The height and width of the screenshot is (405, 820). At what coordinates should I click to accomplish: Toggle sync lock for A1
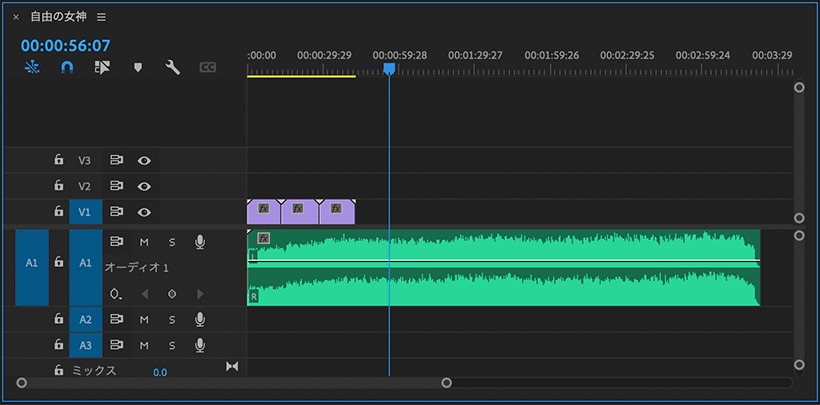pos(116,242)
